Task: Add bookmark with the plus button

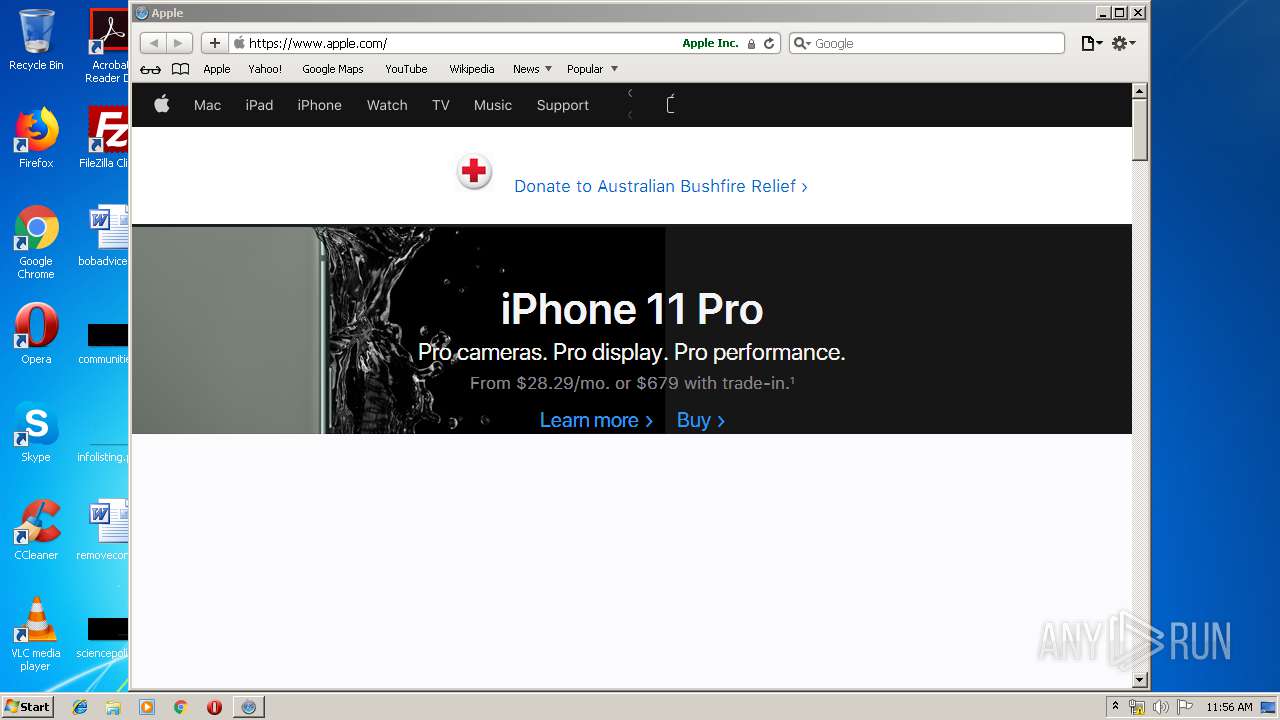Action: point(214,43)
